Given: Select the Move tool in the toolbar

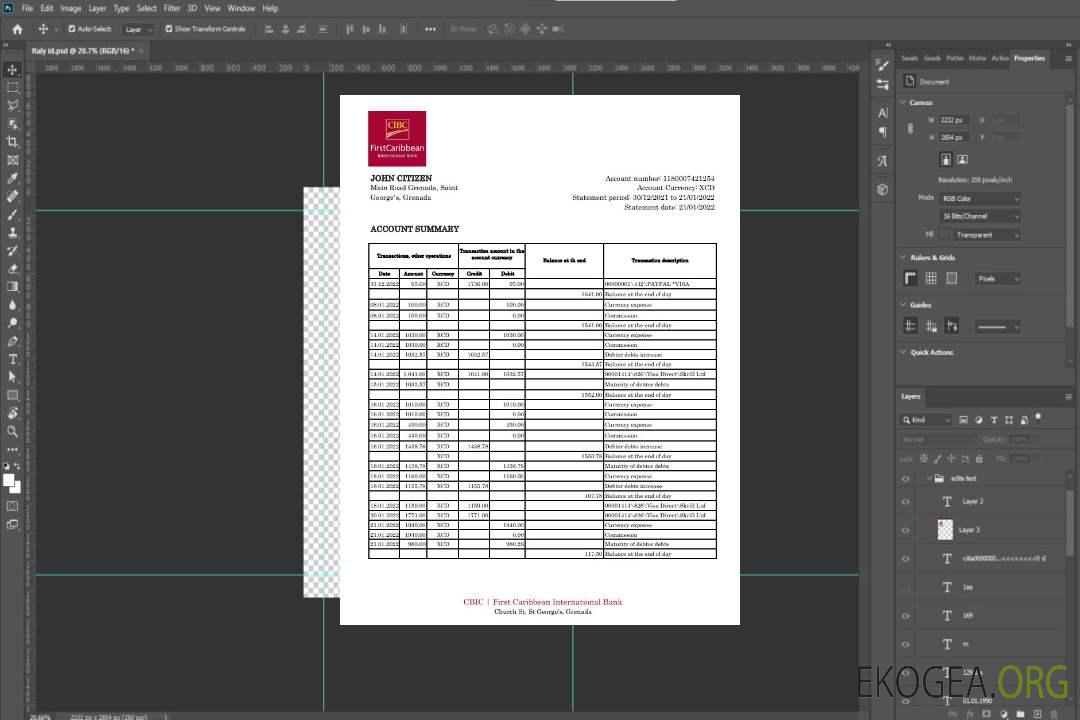Looking at the screenshot, I should pos(12,70).
